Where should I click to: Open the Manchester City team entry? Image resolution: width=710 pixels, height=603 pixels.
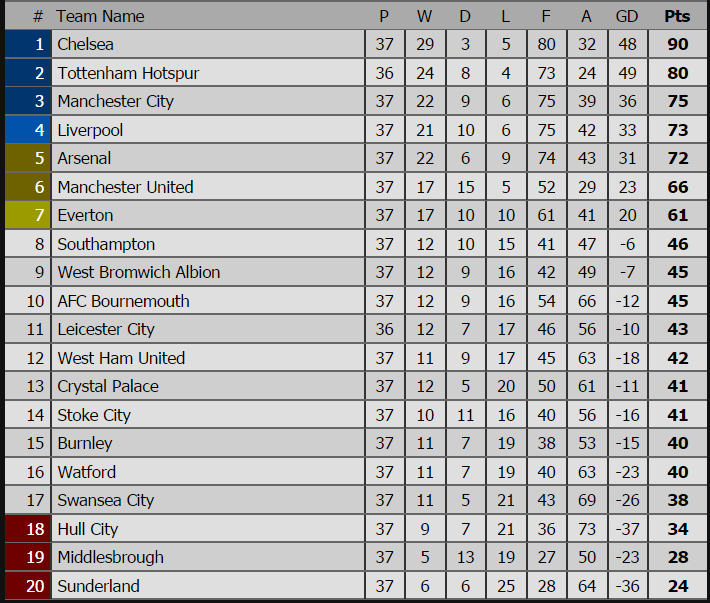point(116,101)
